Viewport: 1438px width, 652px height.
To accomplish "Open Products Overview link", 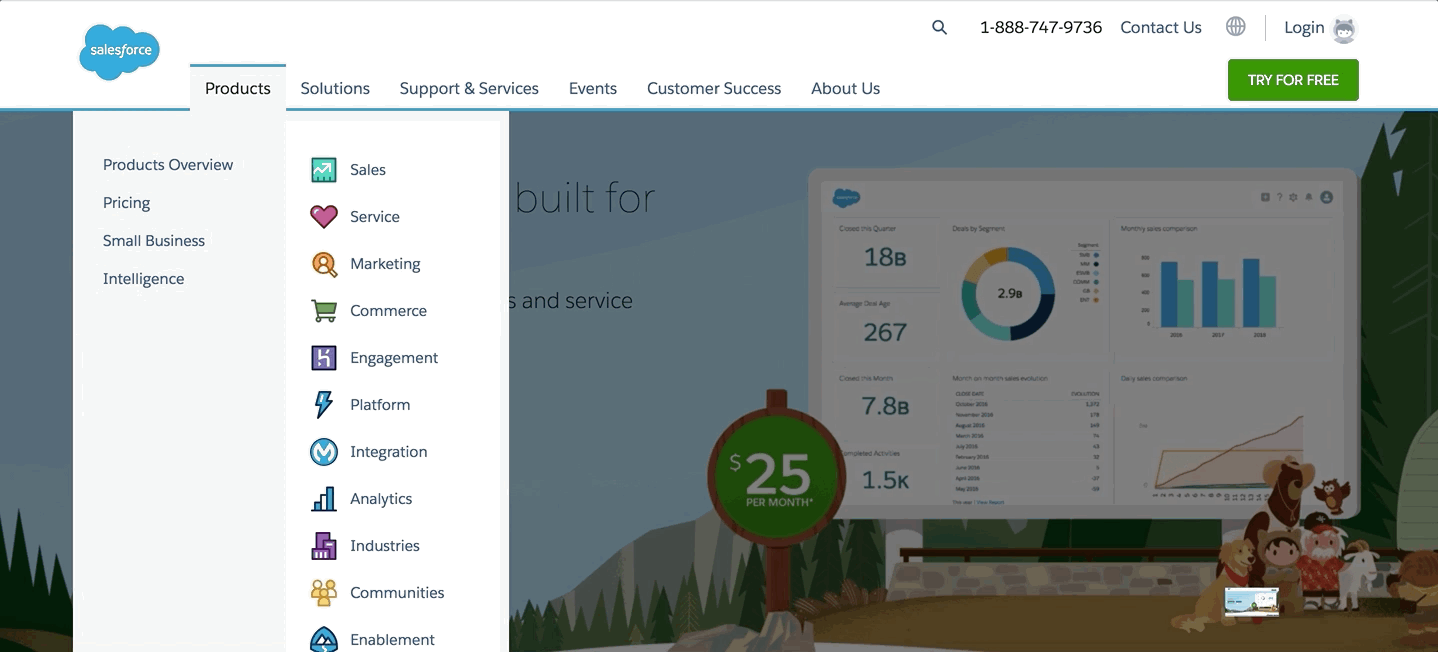I will [x=168, y=165].
